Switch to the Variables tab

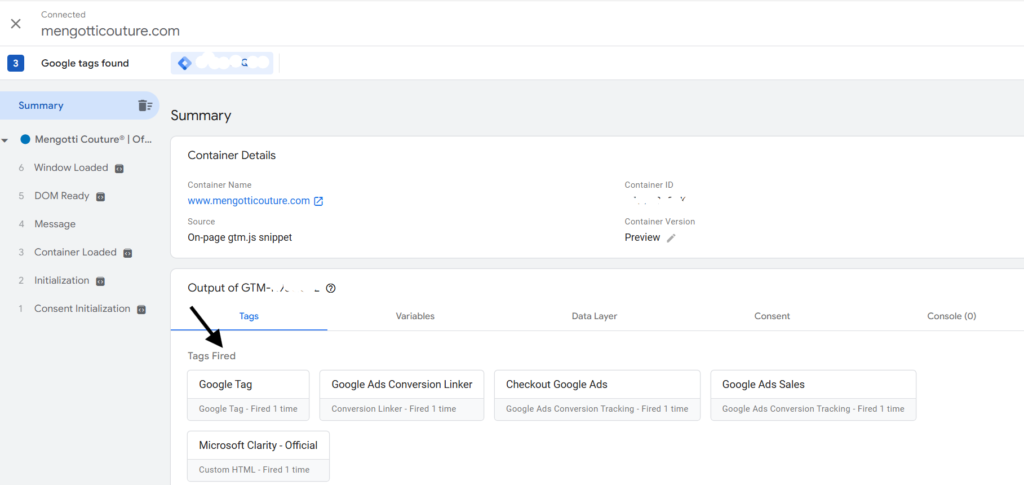point(415,316)
